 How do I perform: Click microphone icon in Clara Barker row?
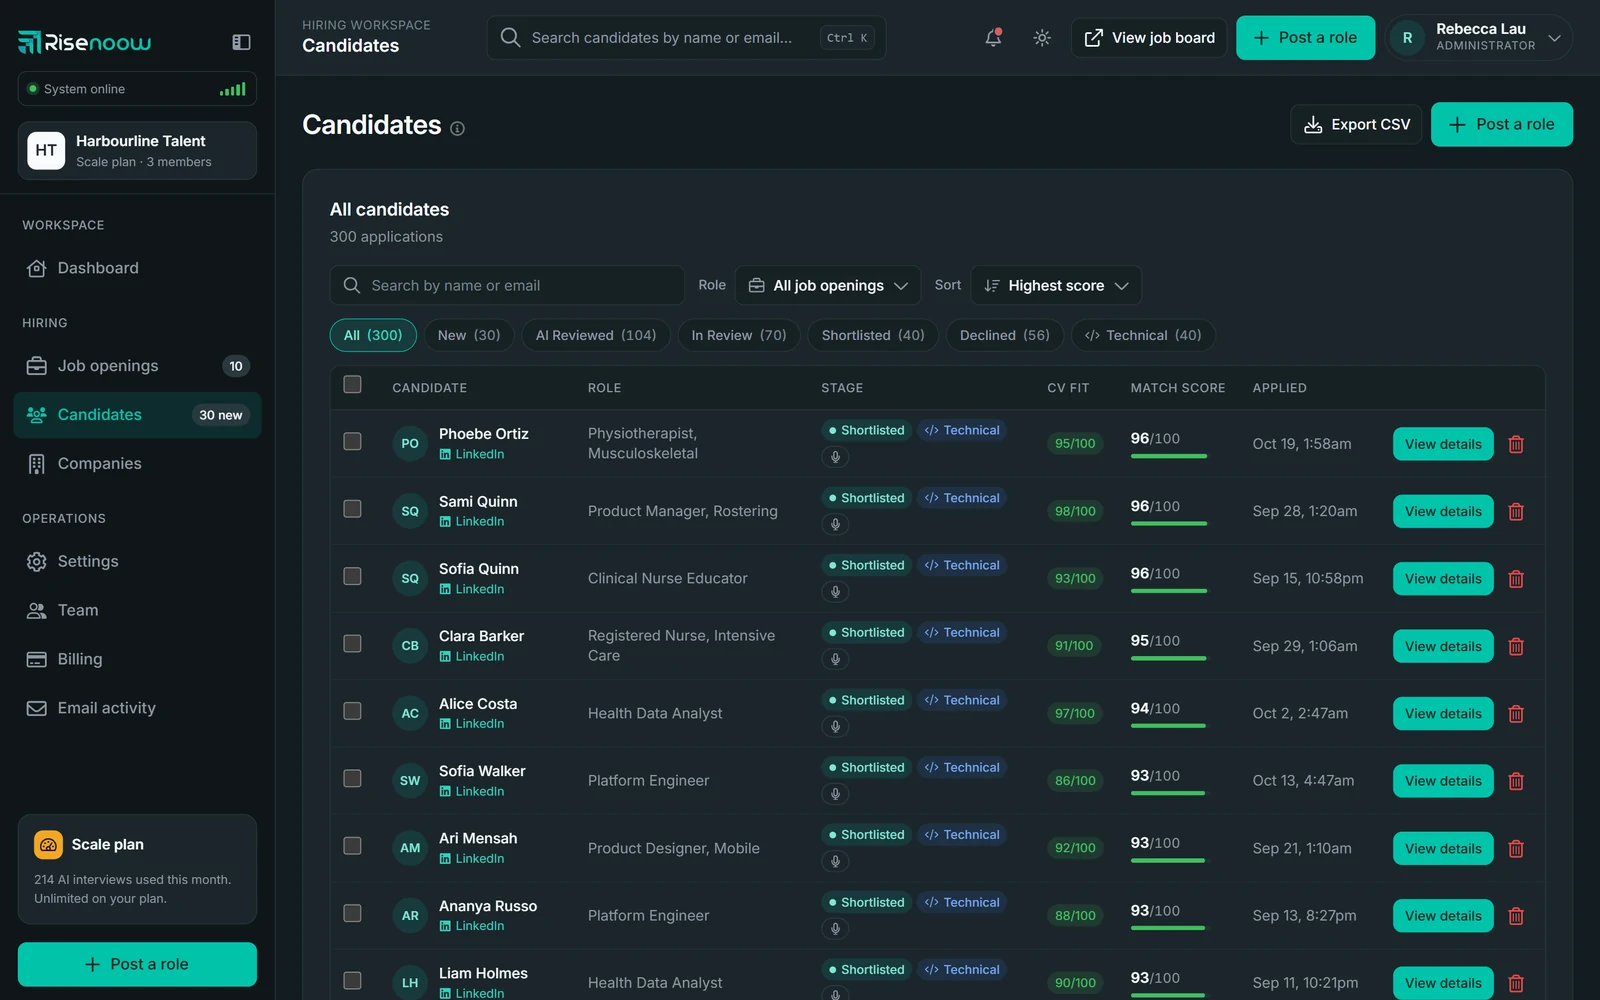[835, 659]
